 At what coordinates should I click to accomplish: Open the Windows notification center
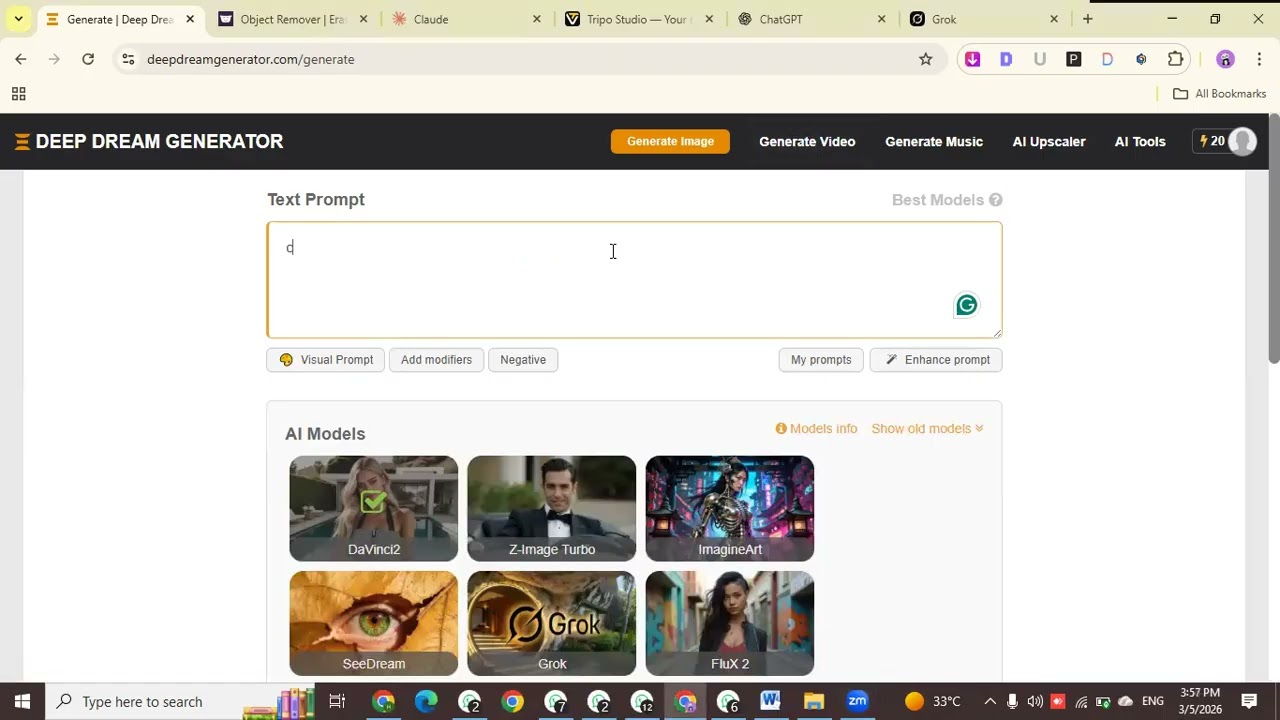pyautogui.click(x=1249, y=701)
